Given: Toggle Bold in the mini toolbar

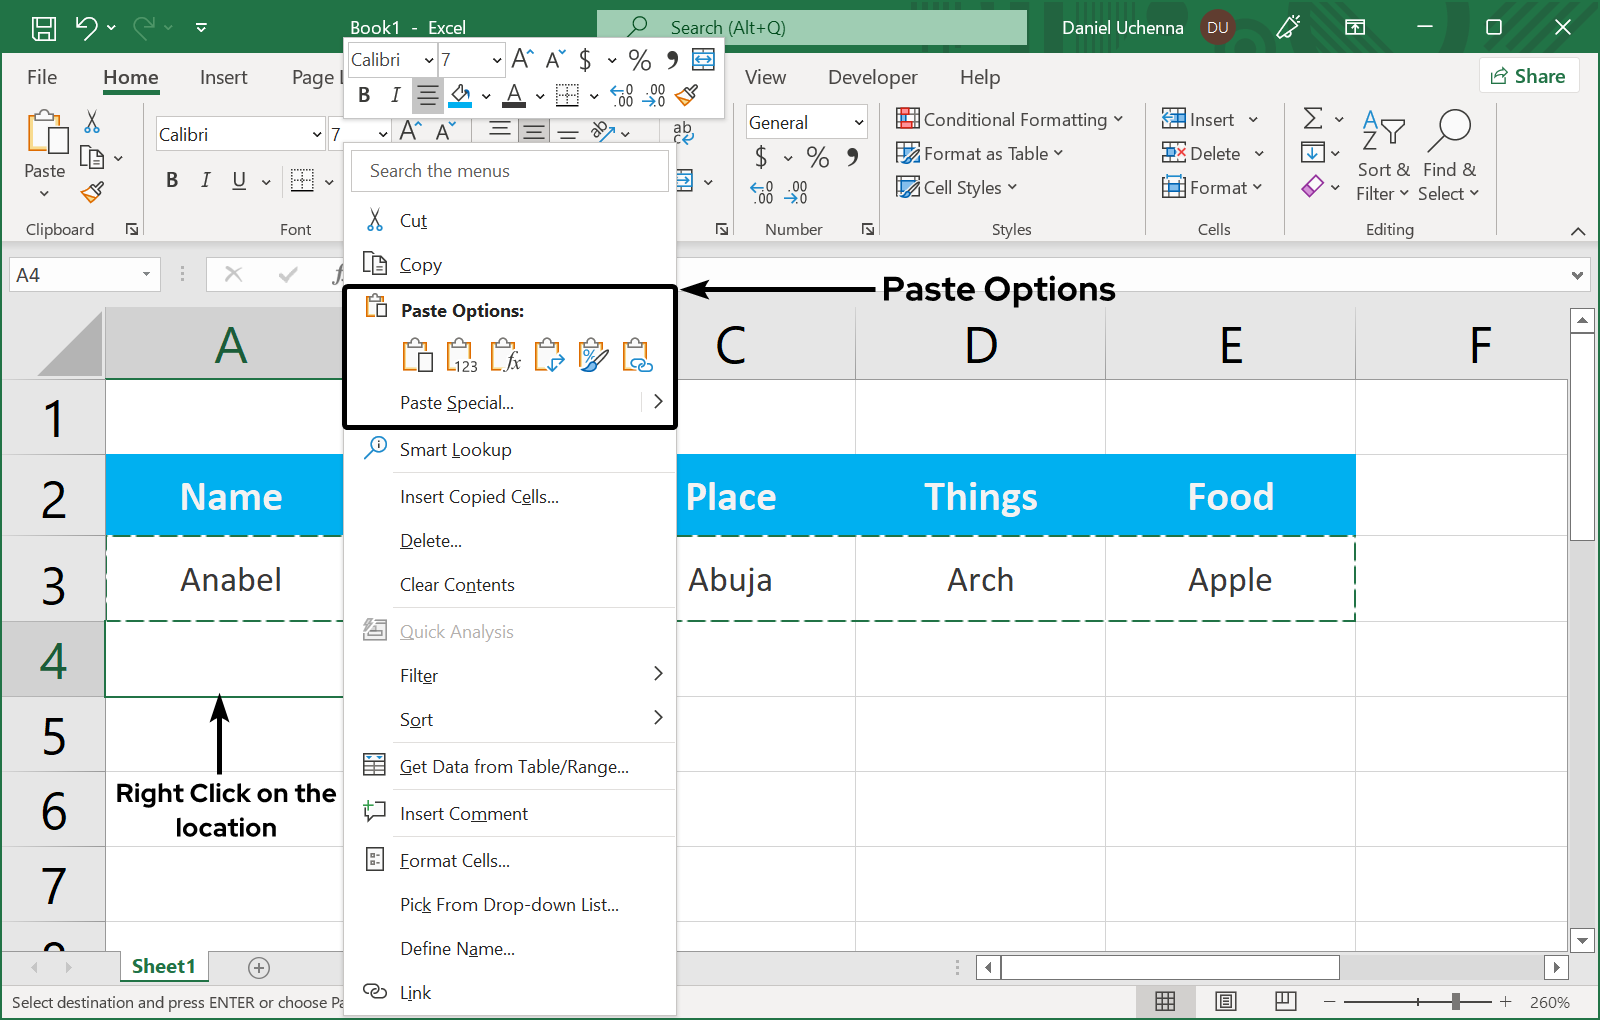Looking at the screenshot, I should pyautogui.click(x=364, y=96).
